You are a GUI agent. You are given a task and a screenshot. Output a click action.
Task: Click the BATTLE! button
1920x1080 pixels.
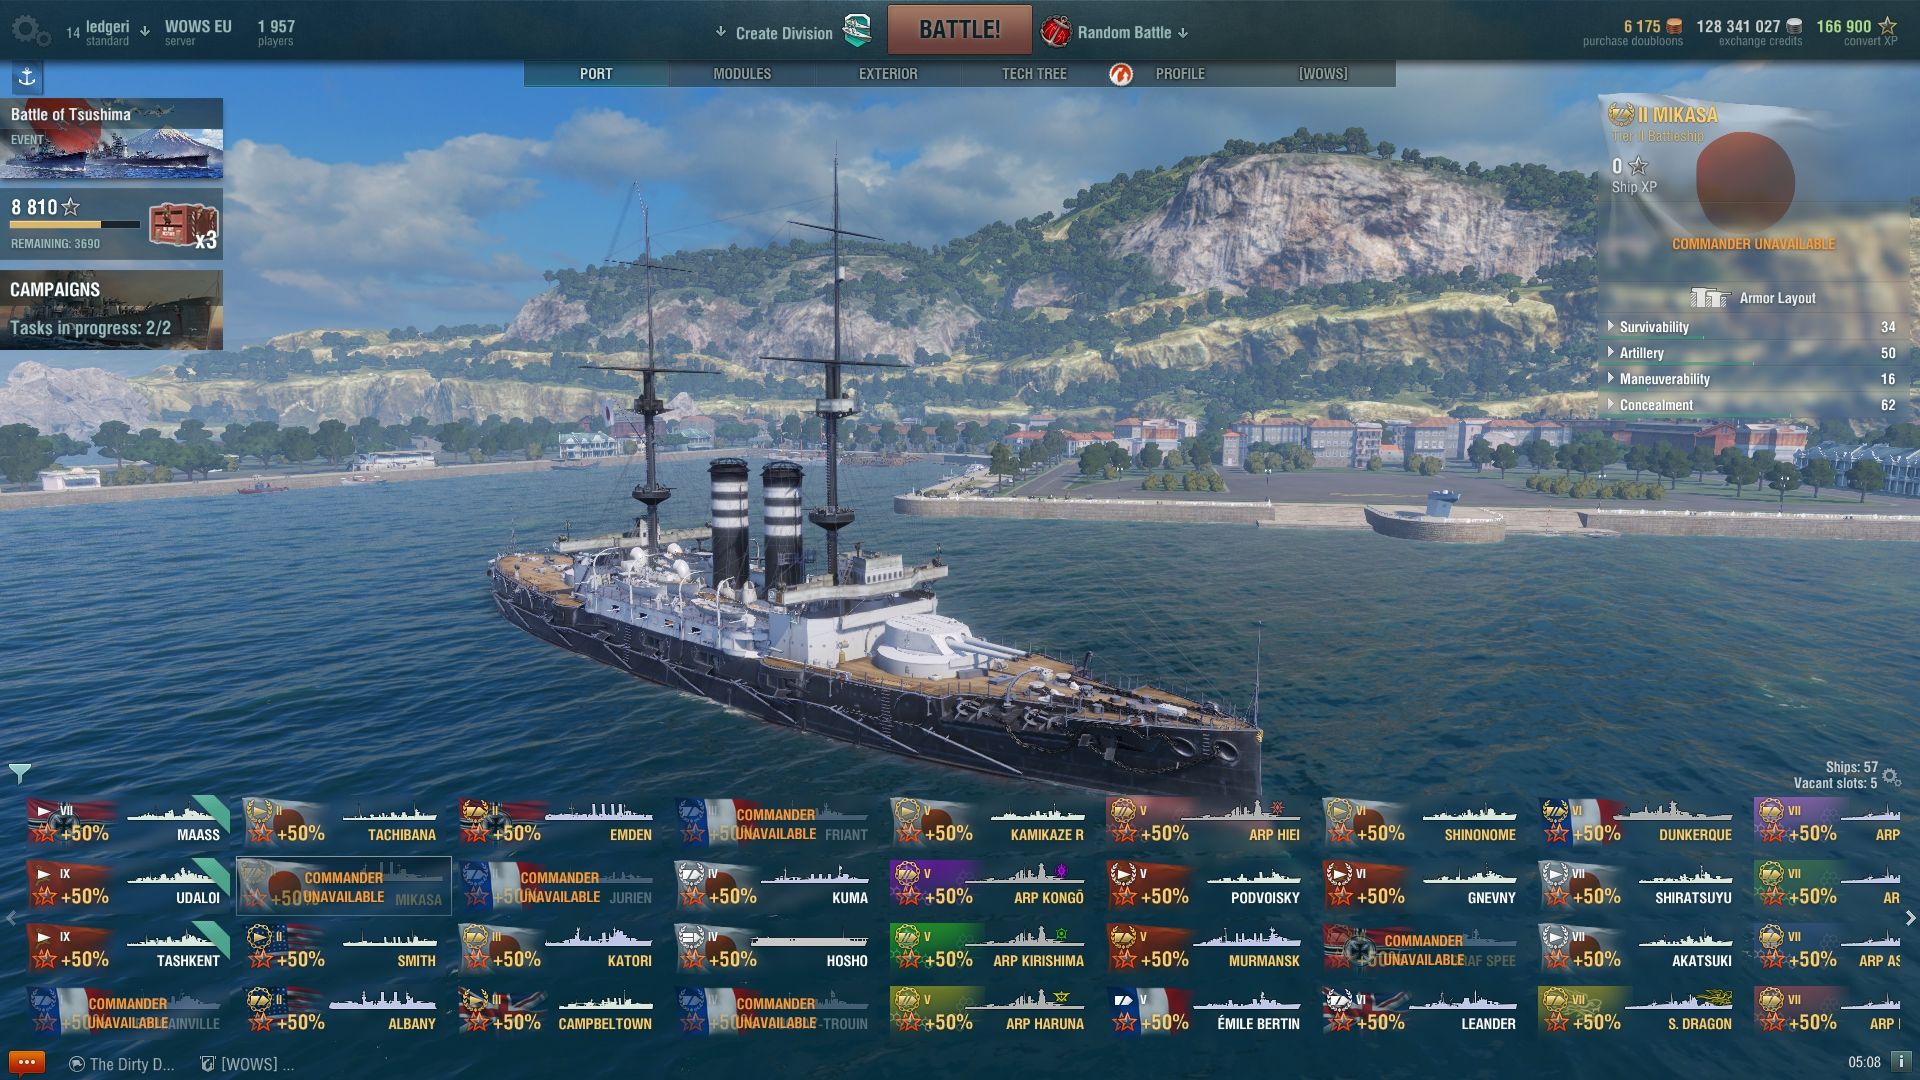(959, 30)
